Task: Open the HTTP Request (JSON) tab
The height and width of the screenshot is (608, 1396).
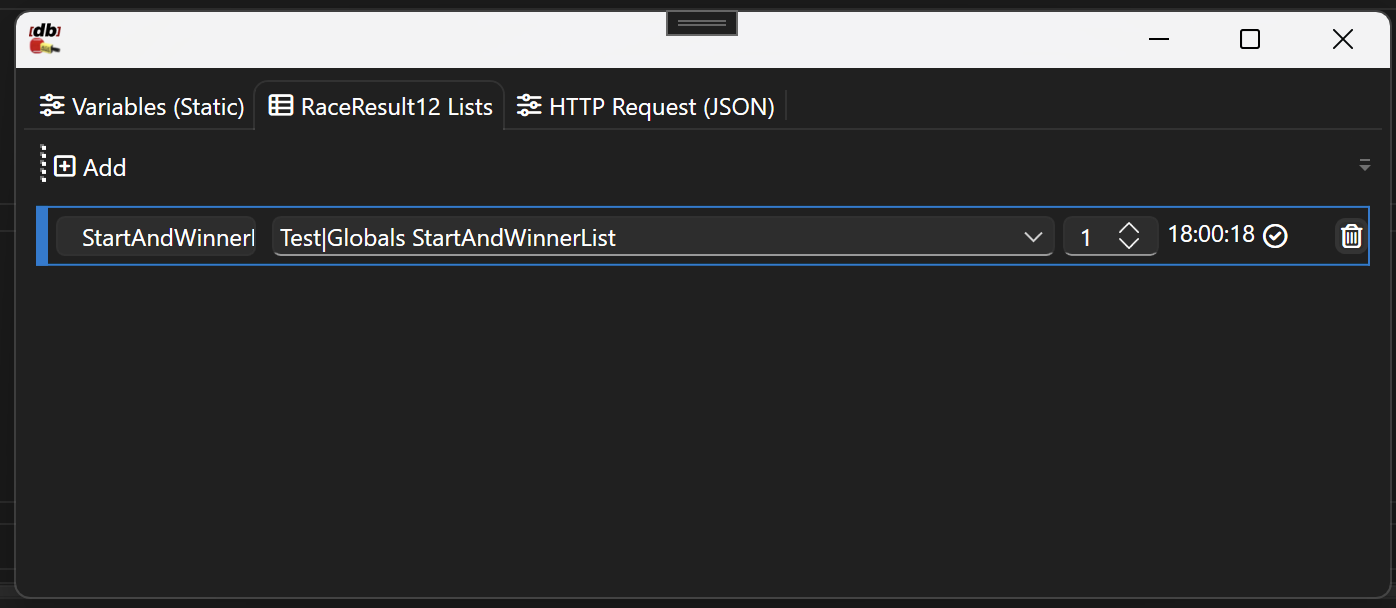Action: click(646, 107)
